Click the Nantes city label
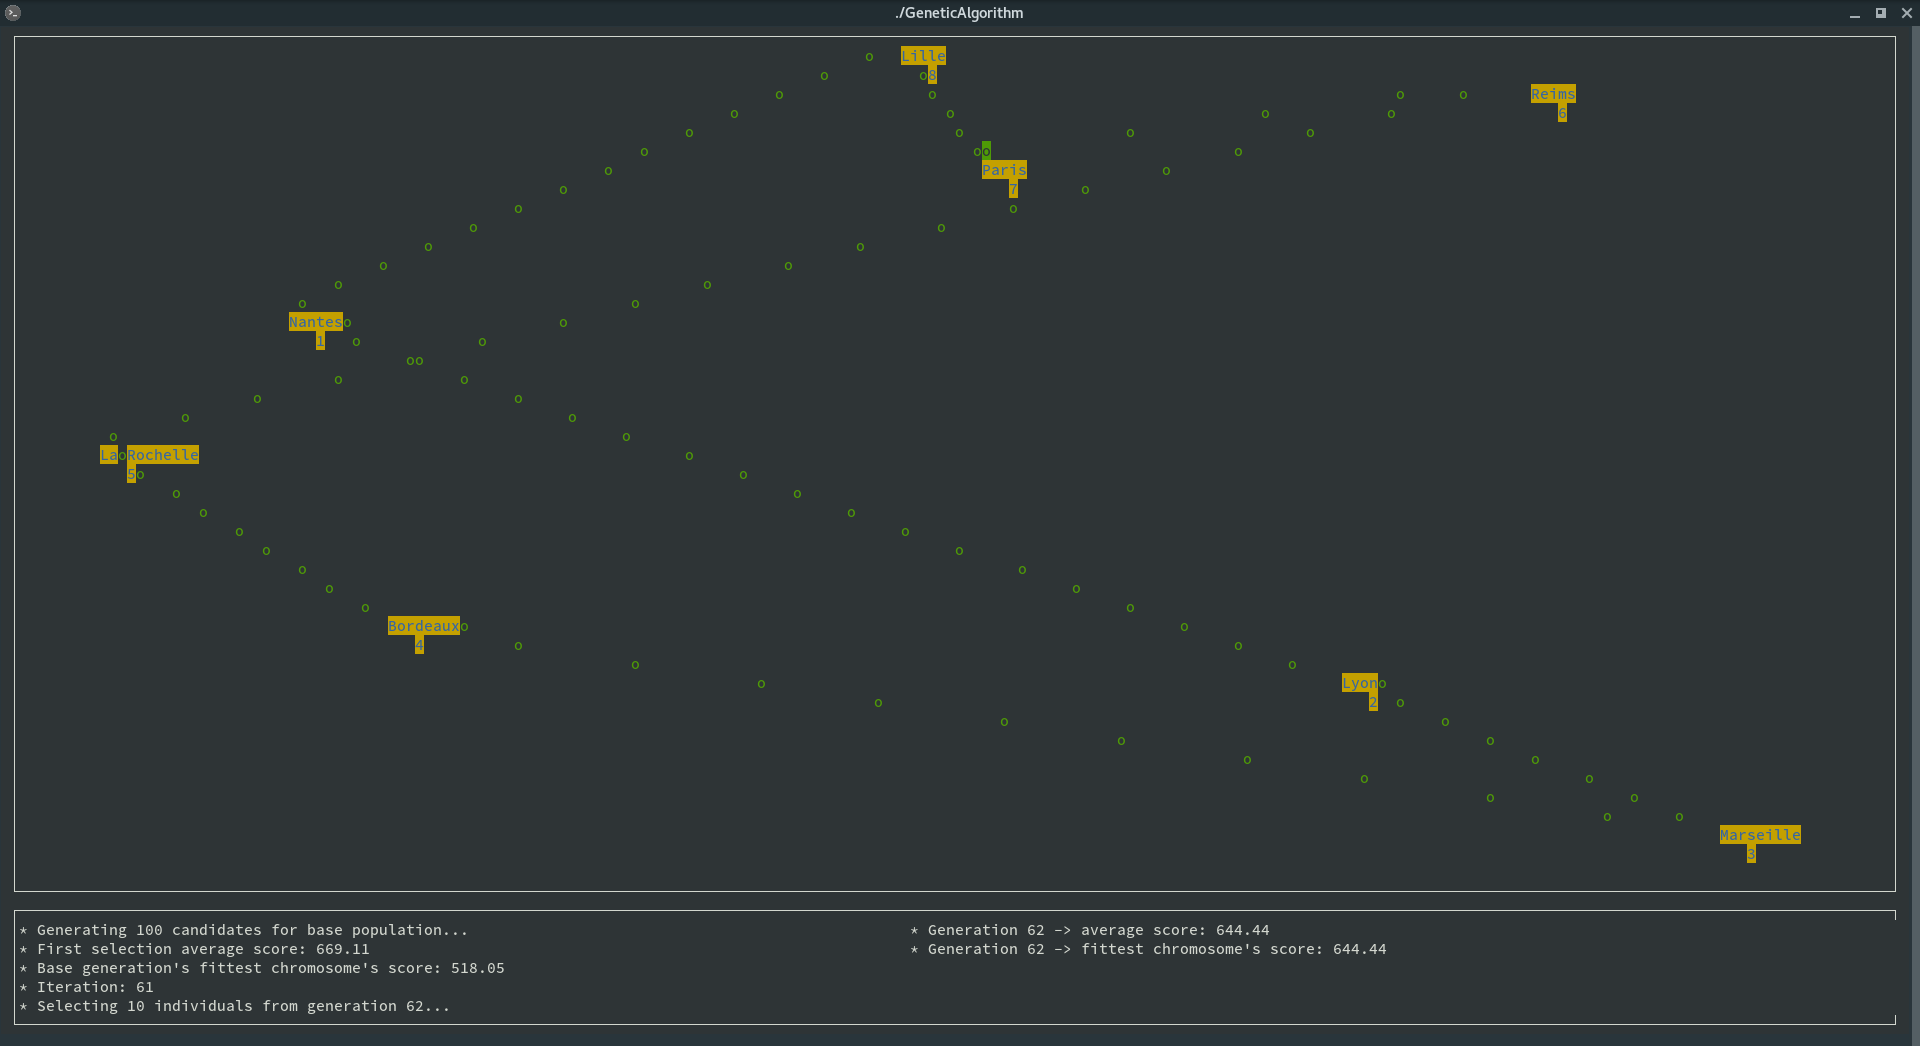The image size is (1920, 1046). click(x=316, y=322)
